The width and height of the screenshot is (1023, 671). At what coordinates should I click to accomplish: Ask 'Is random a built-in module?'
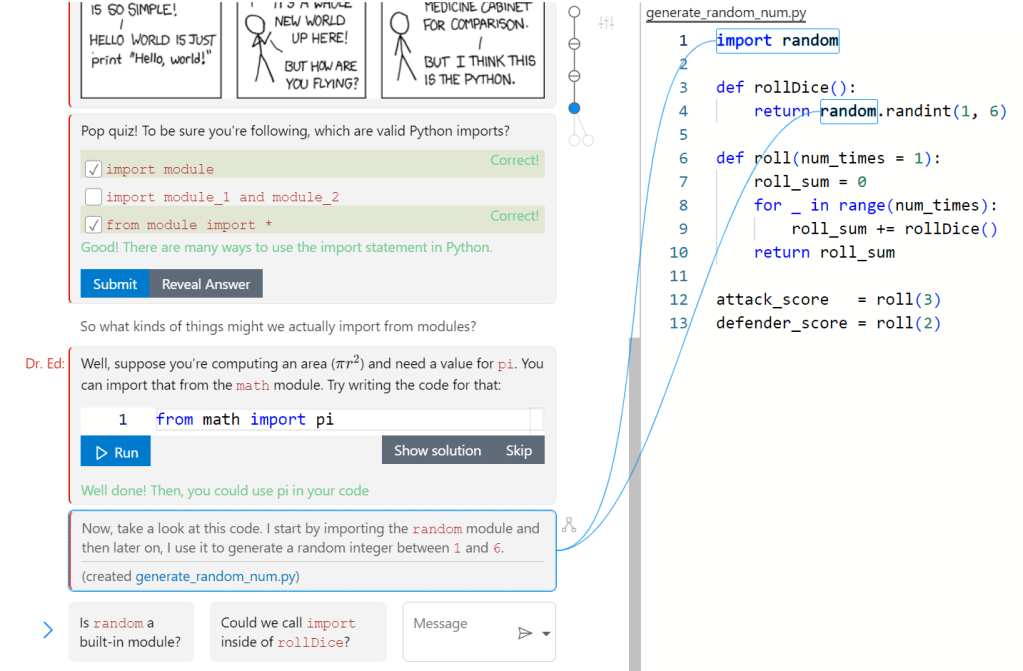pyautogui.click(x=131, y=632)
